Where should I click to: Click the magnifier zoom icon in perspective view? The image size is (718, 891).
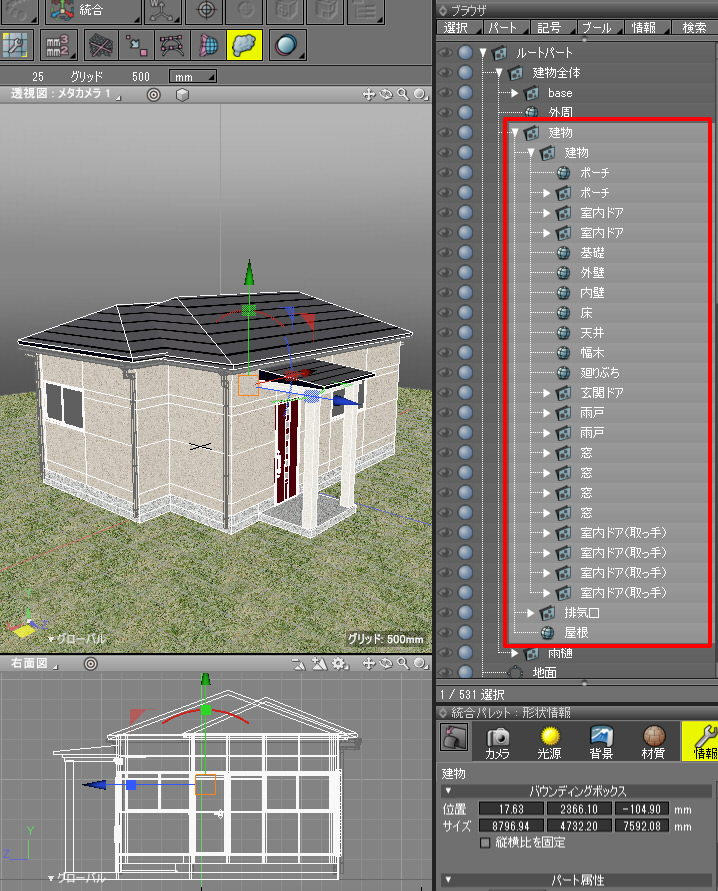403,94
